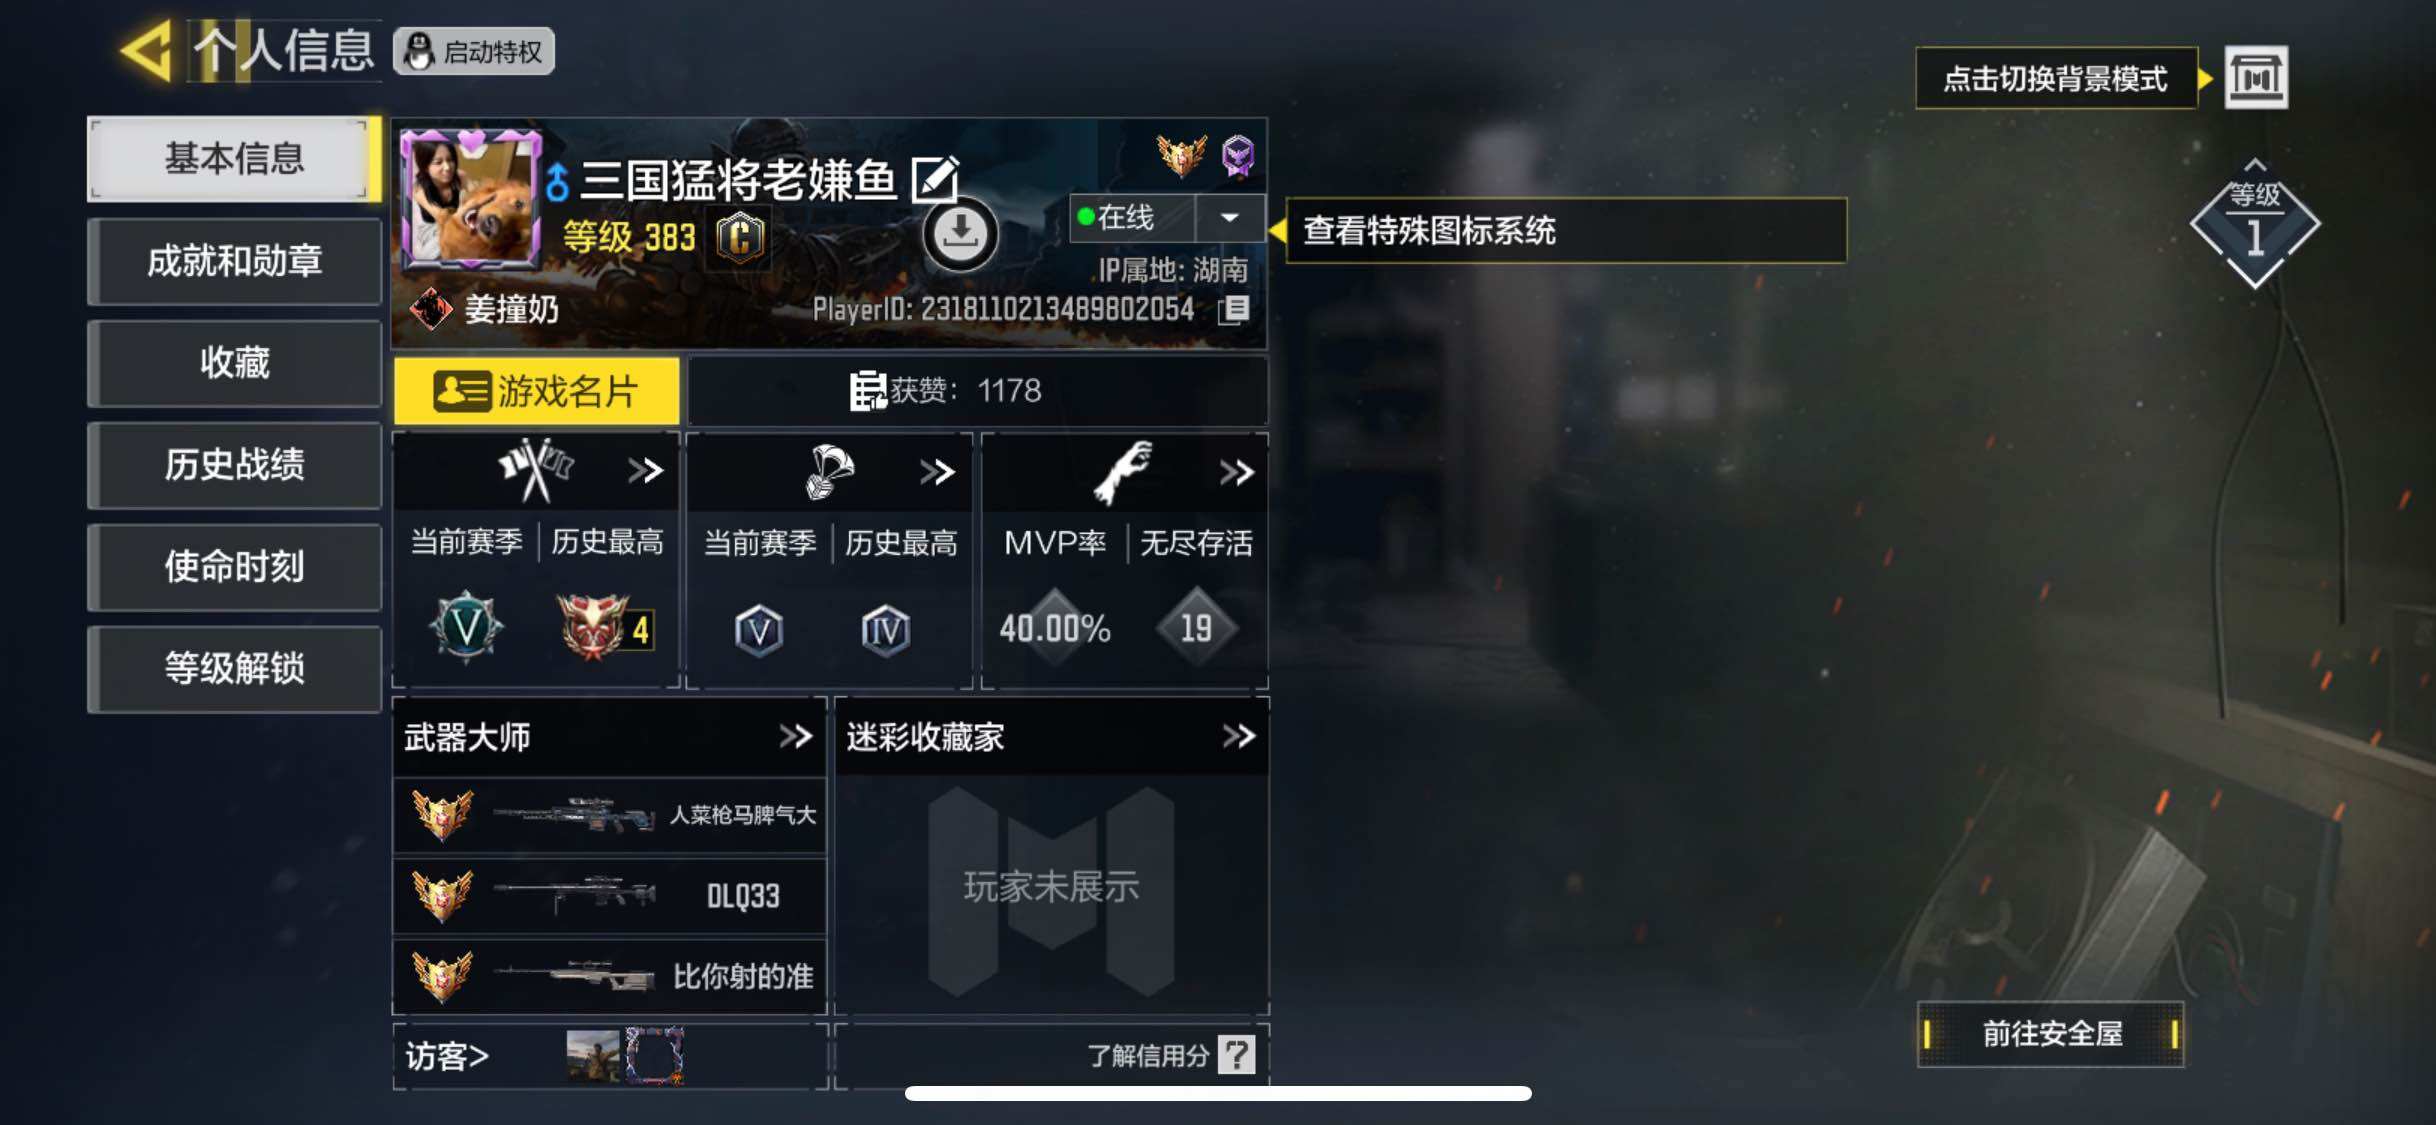
Task: Open the 历史战绩 tab
Action: point(234,464)
